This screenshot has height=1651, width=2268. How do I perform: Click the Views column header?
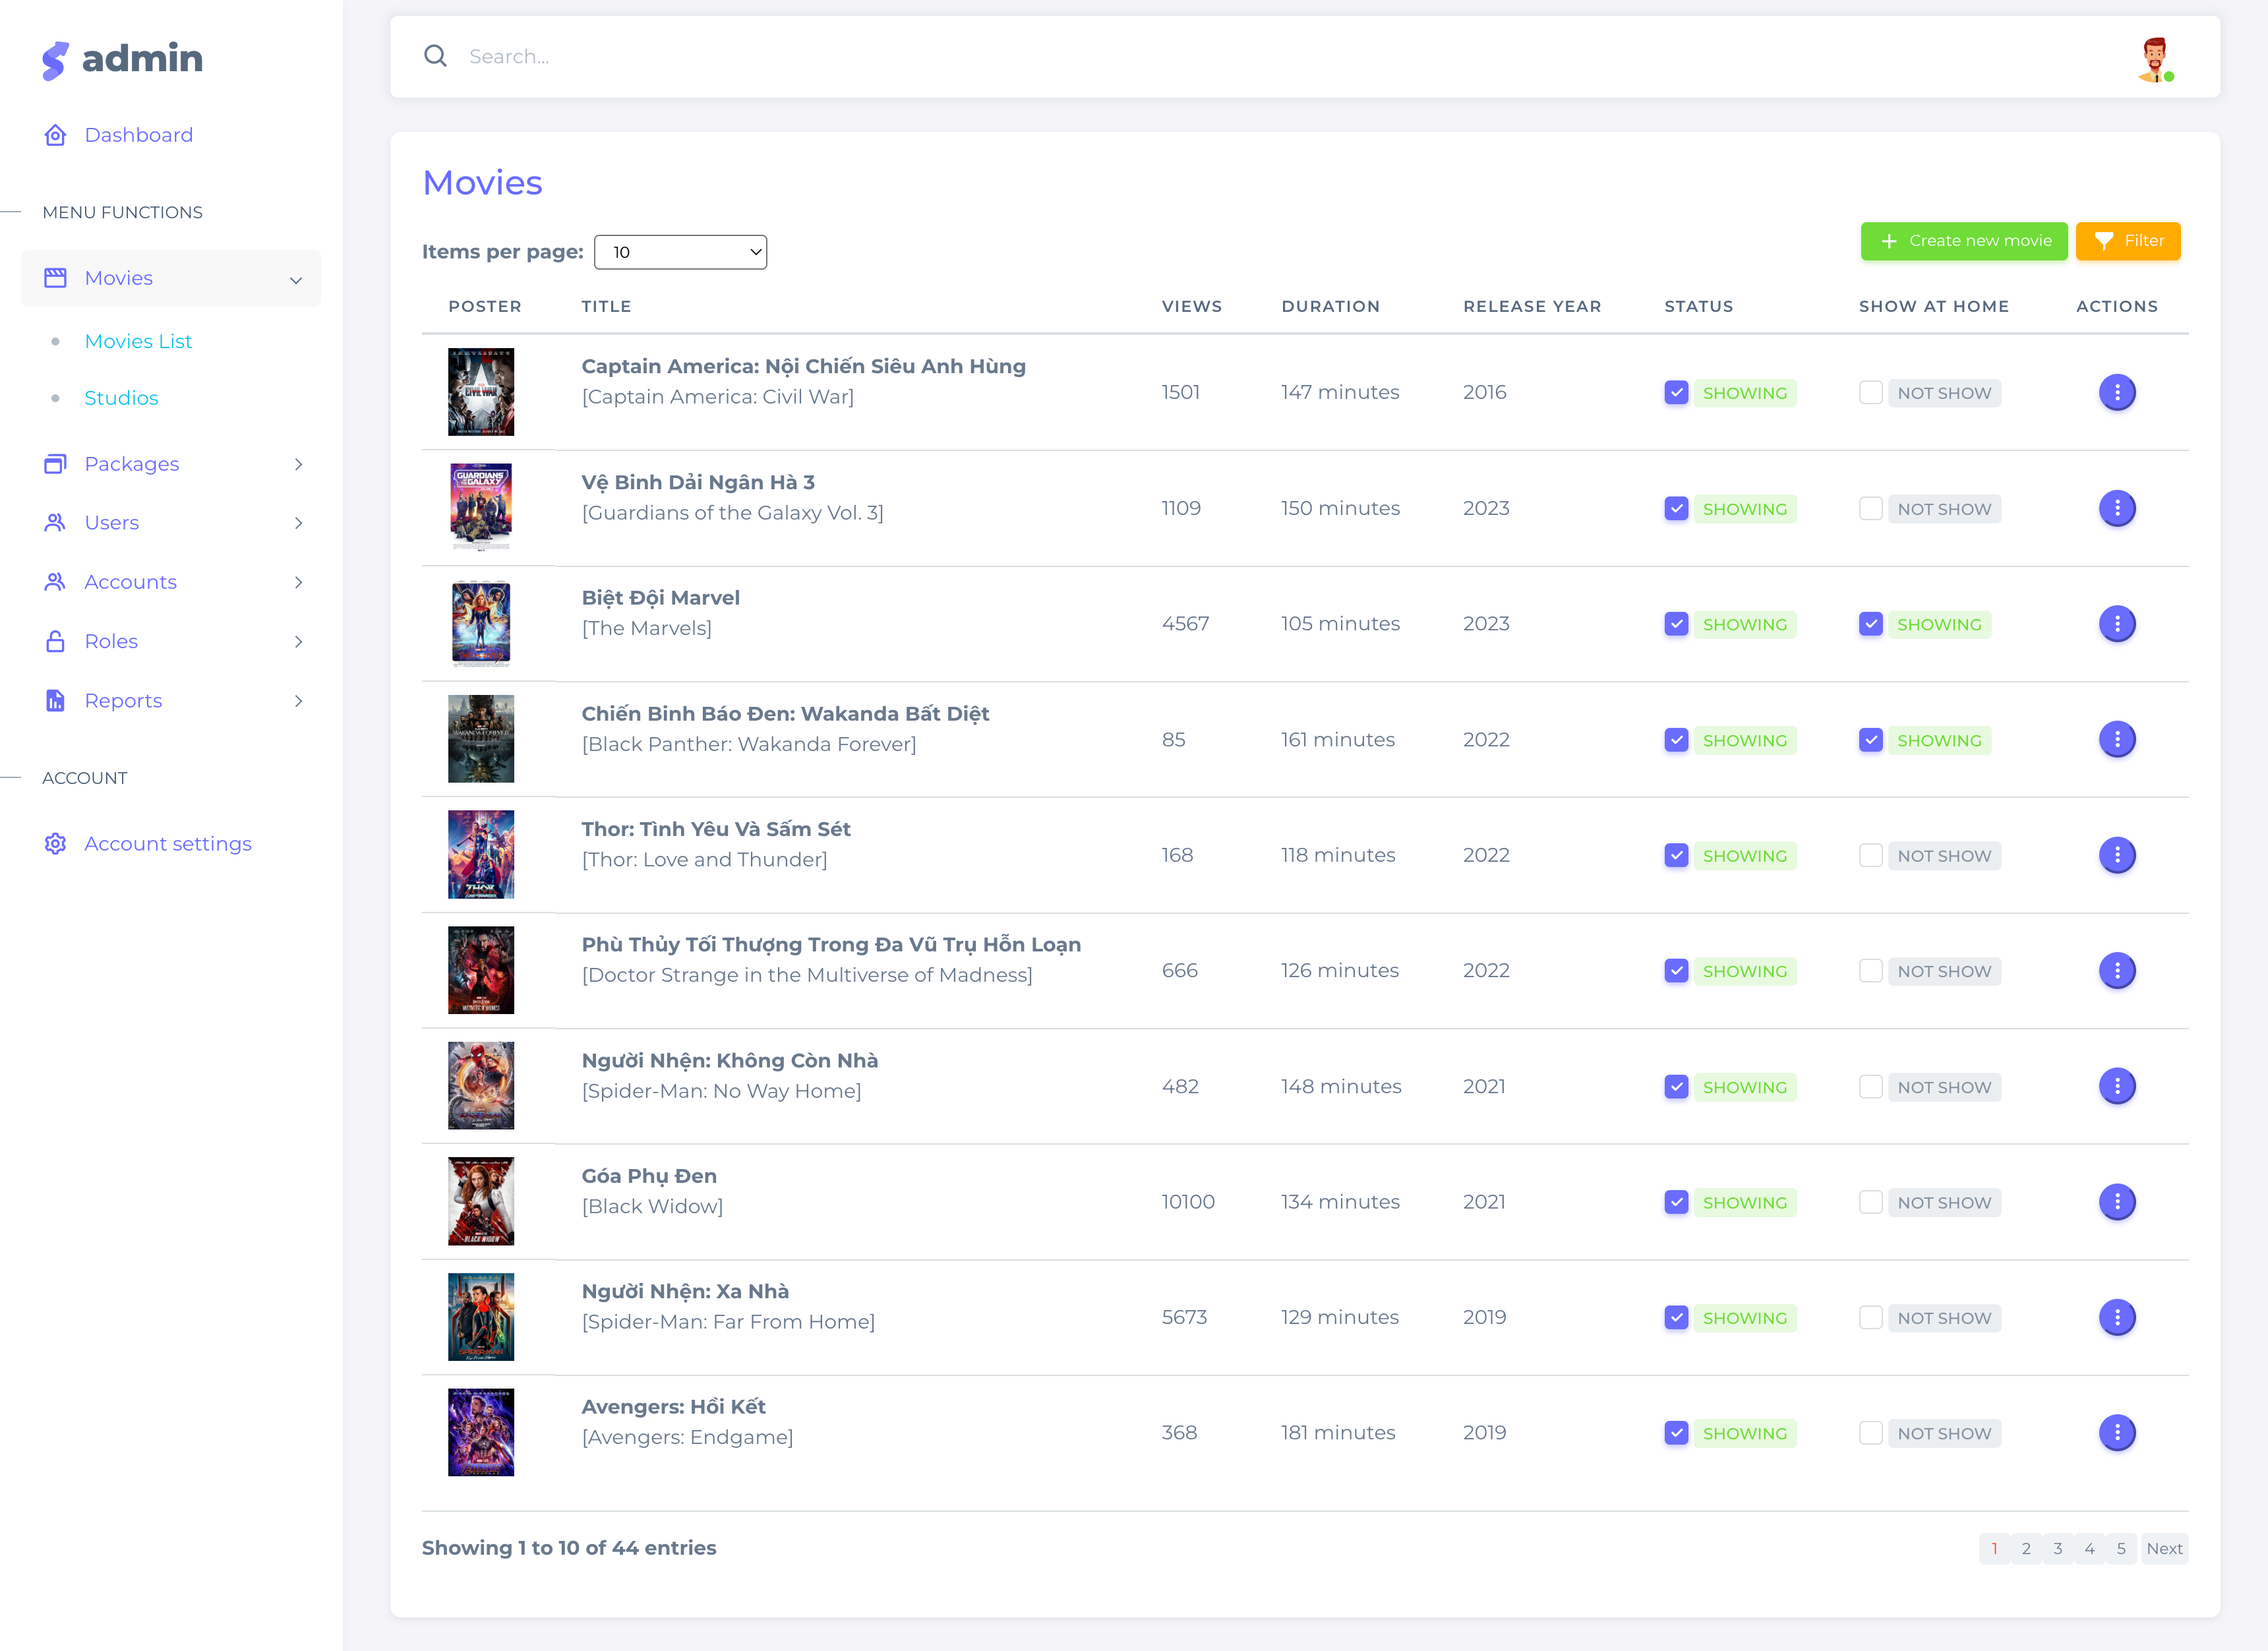[1191, 306]
